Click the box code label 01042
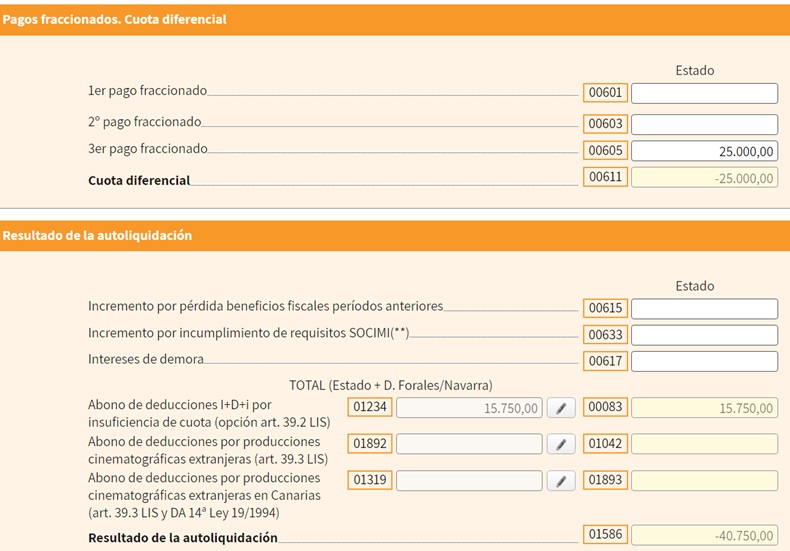The image size is (790, 551). (605, 444)
